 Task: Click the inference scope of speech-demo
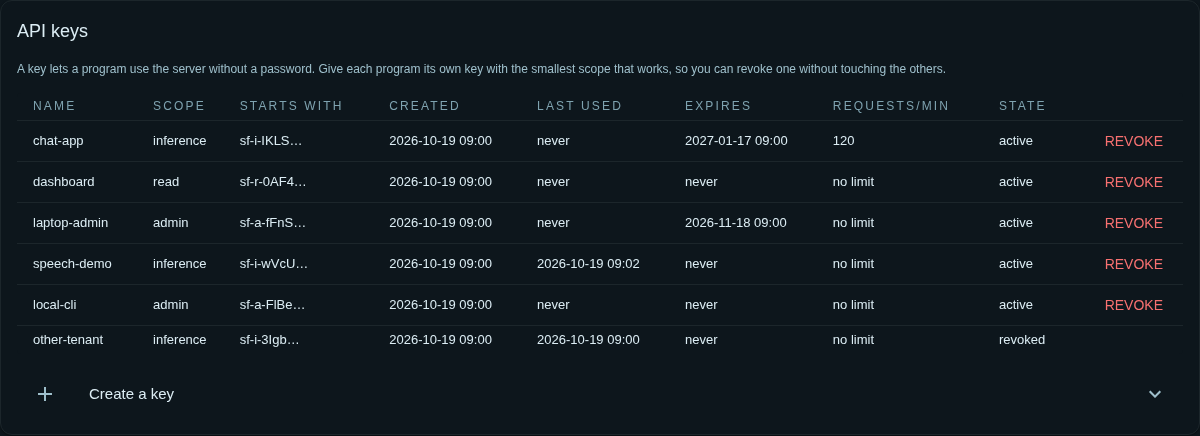pos(180,264)
